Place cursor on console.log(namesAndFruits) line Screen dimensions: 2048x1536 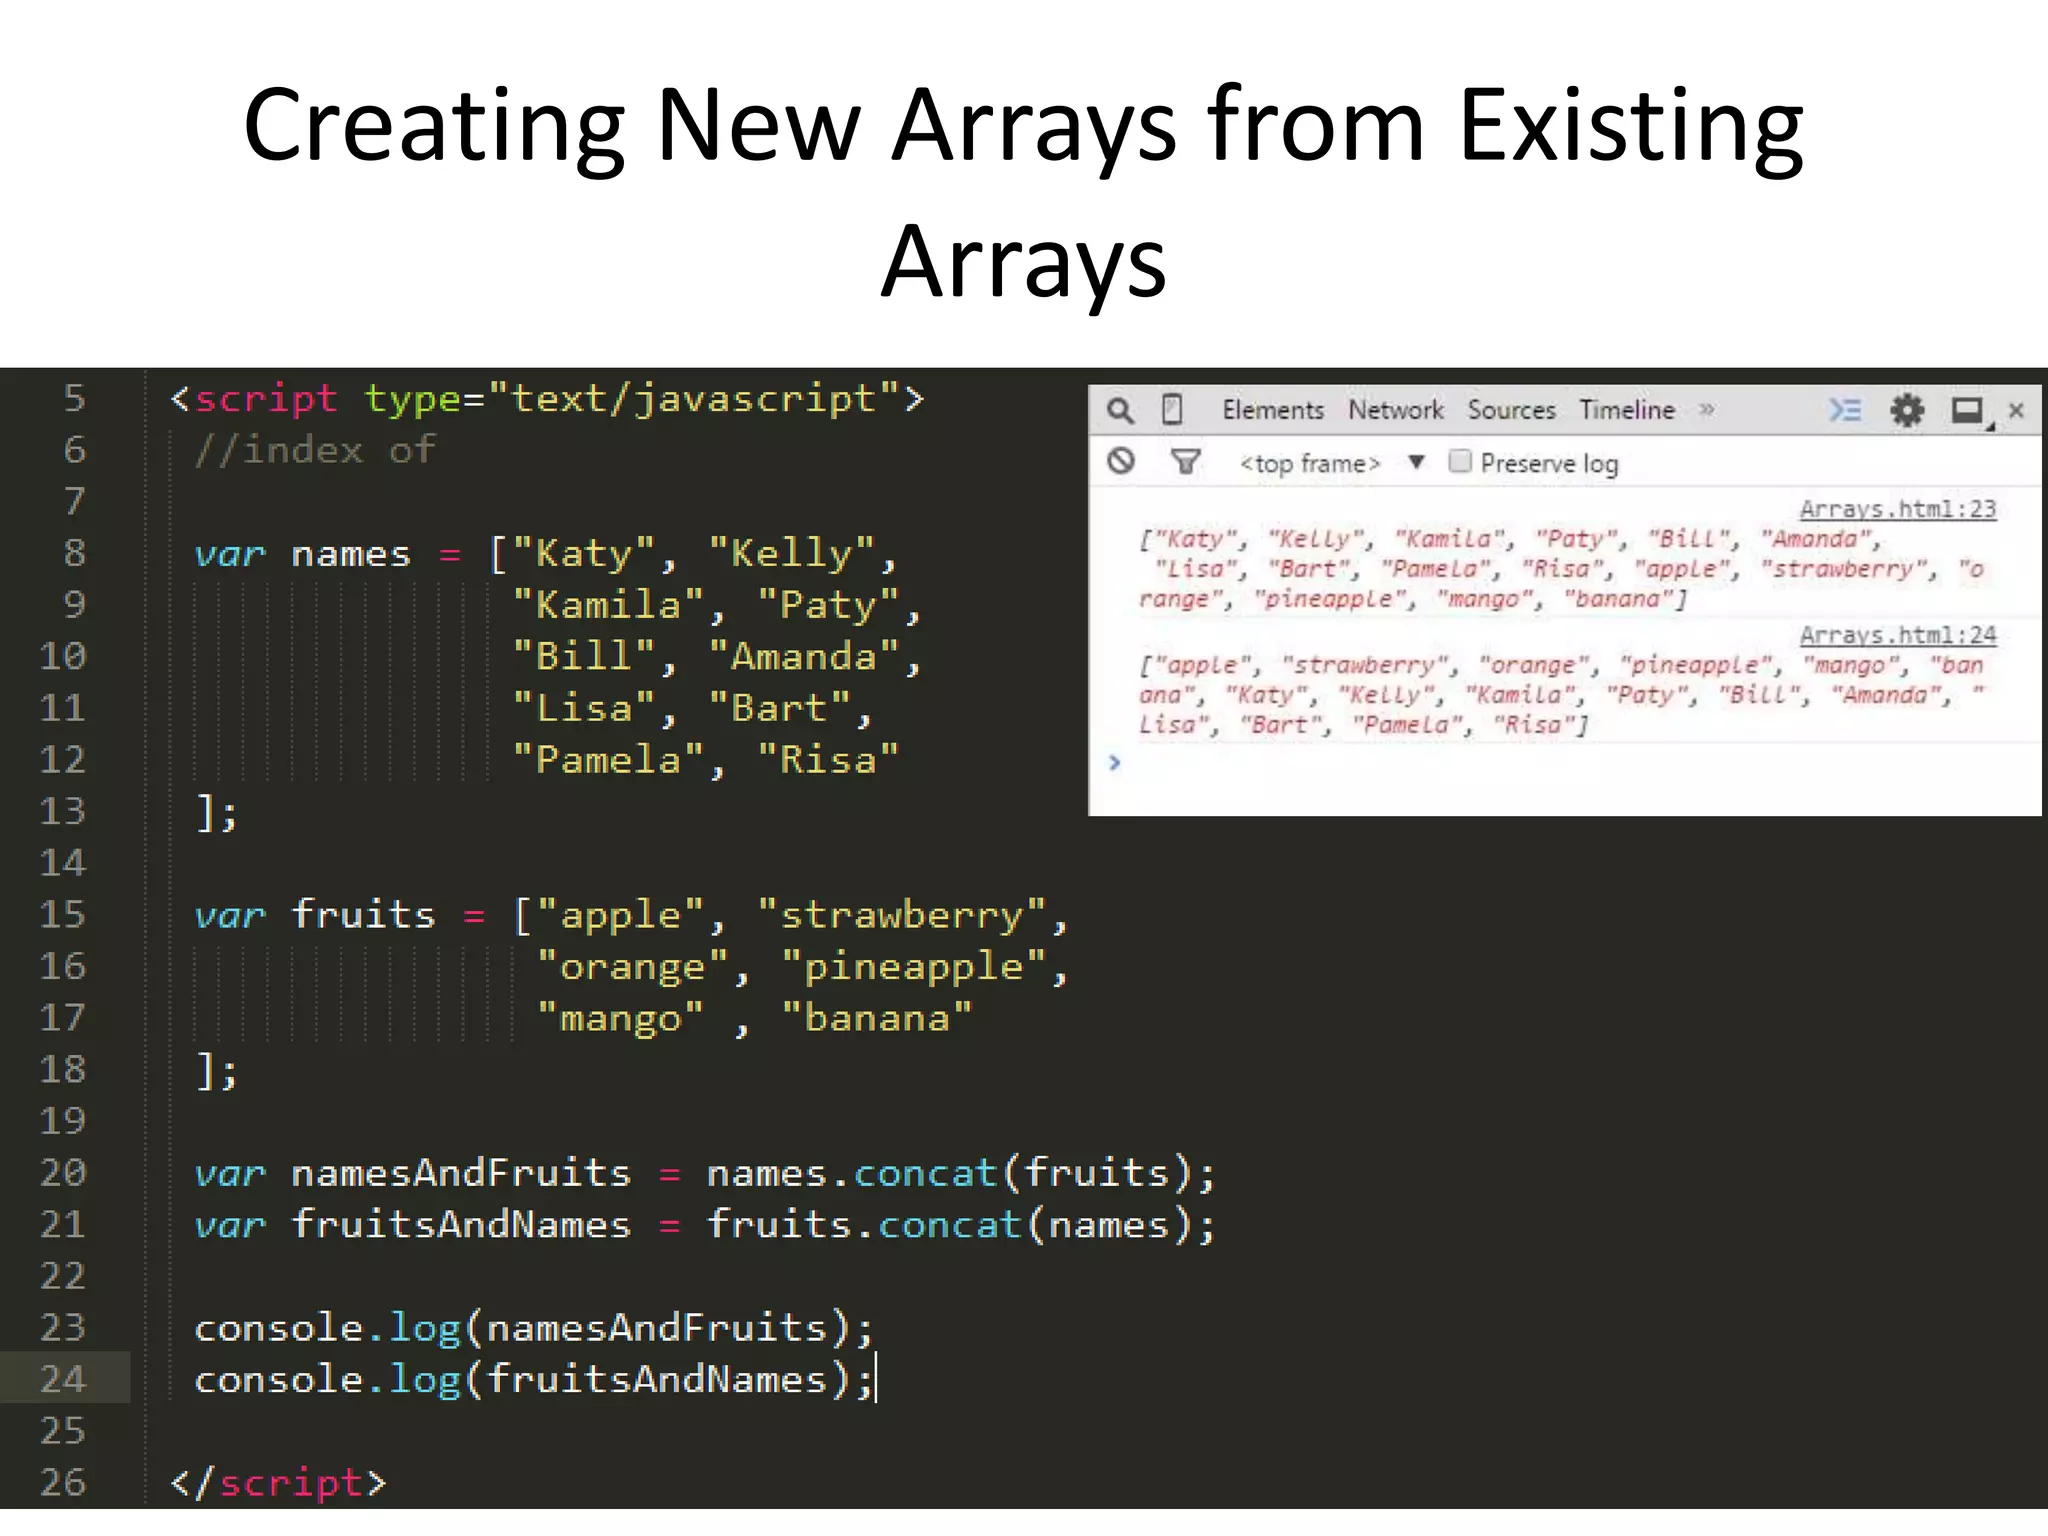534,1329
